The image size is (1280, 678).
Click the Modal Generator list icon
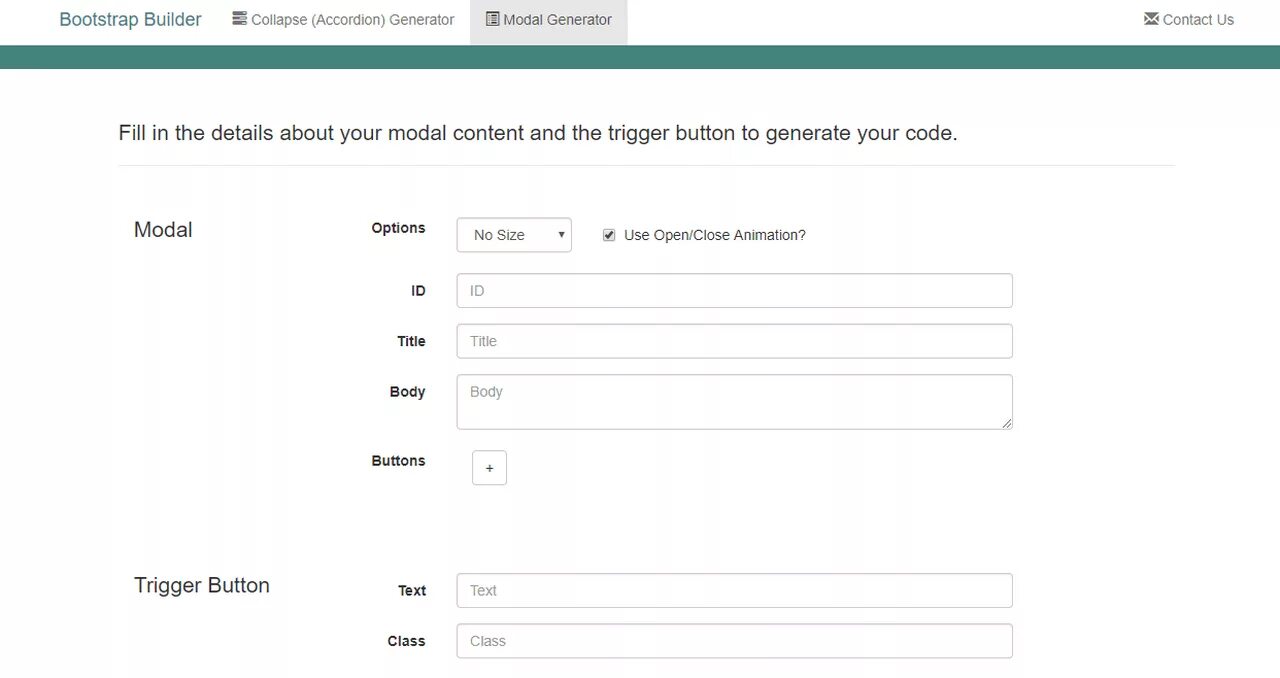click(492, 18)
